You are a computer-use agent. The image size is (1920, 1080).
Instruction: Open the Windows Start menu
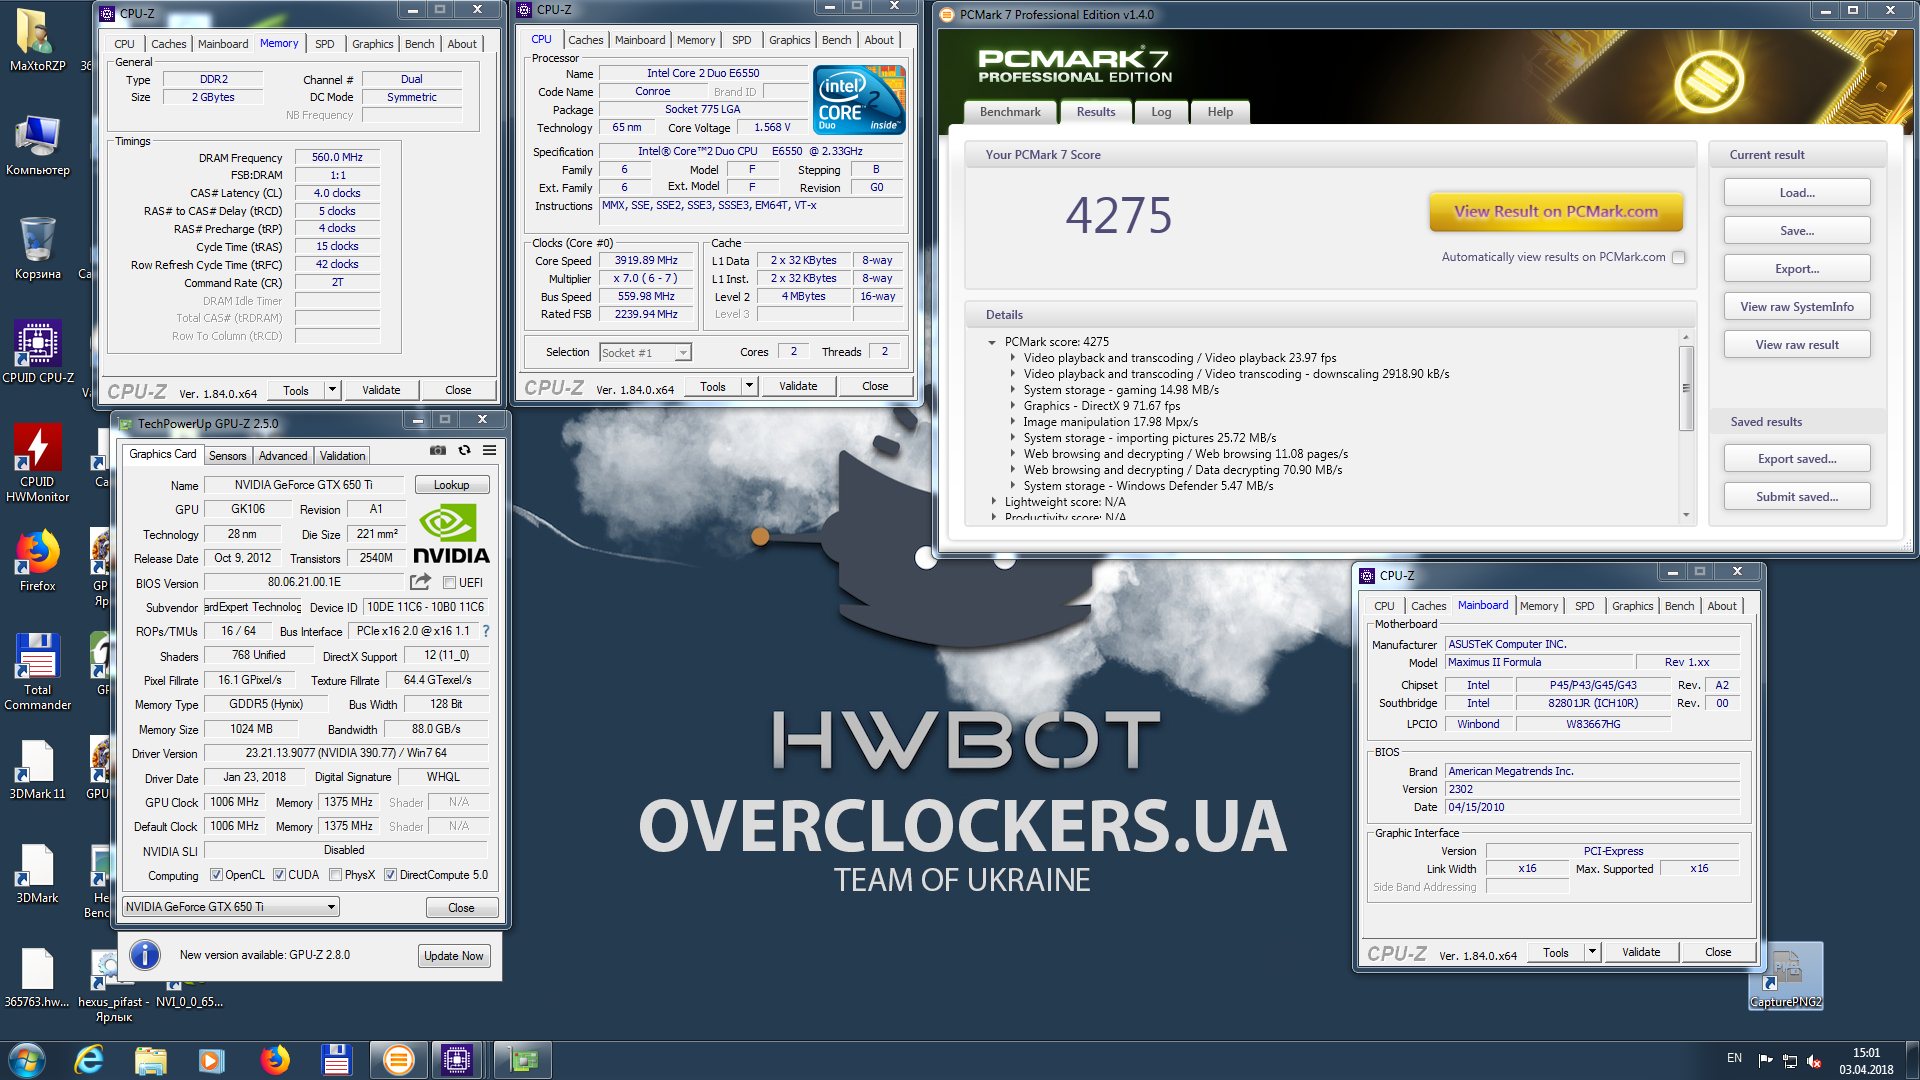(27, 1060)
